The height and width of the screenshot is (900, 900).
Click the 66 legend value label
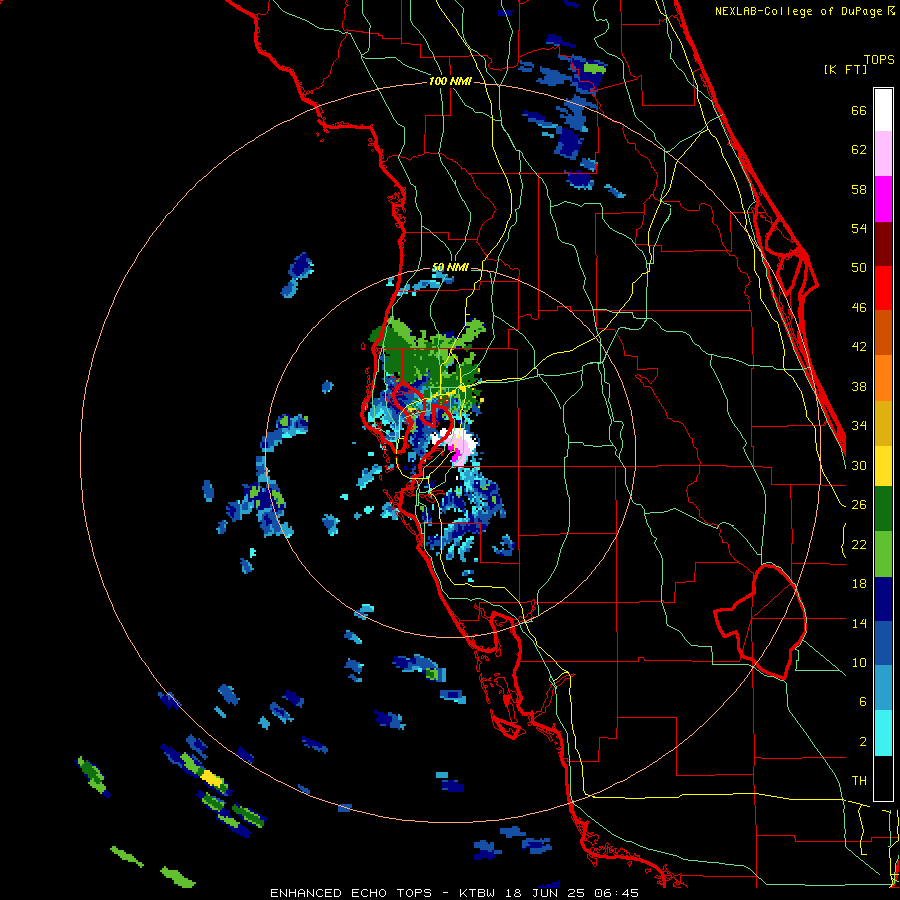click(859, 111)
